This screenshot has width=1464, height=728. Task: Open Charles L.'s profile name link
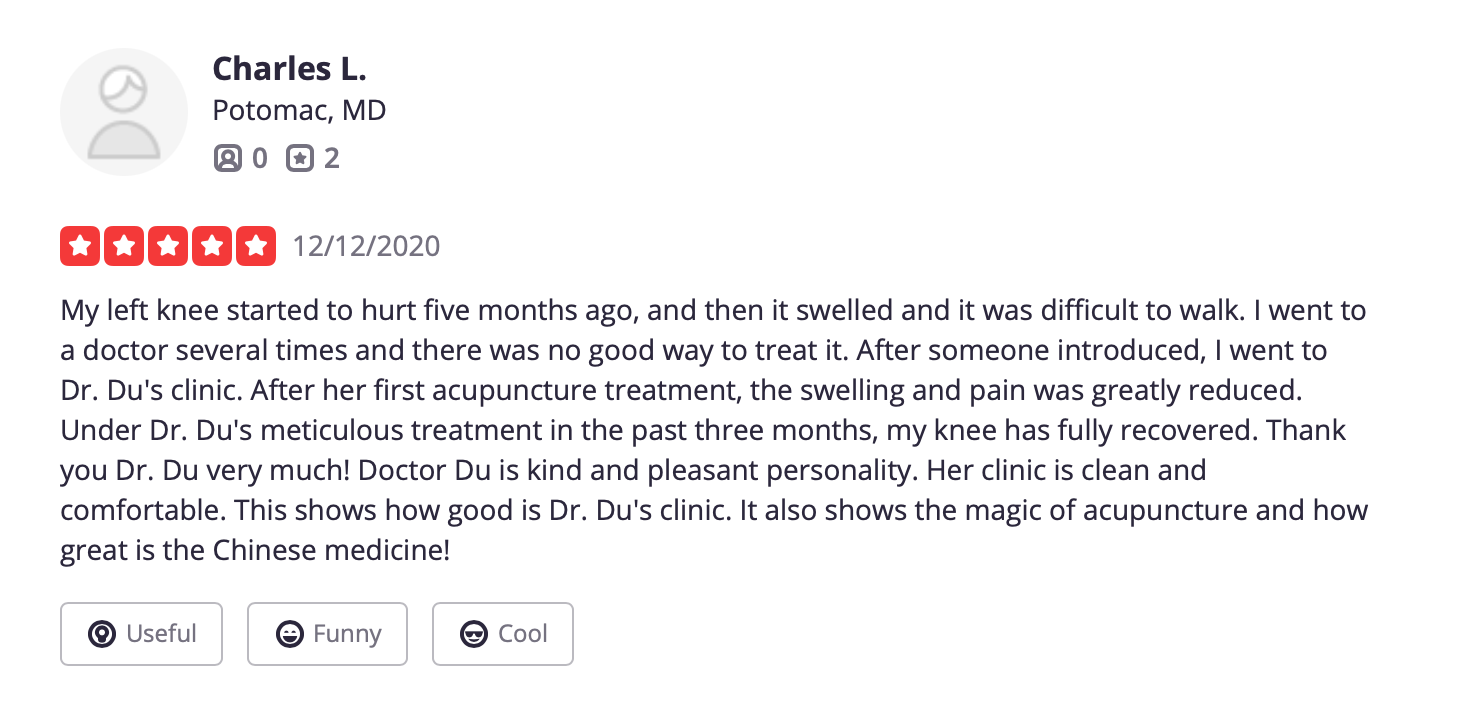(289, 68)
